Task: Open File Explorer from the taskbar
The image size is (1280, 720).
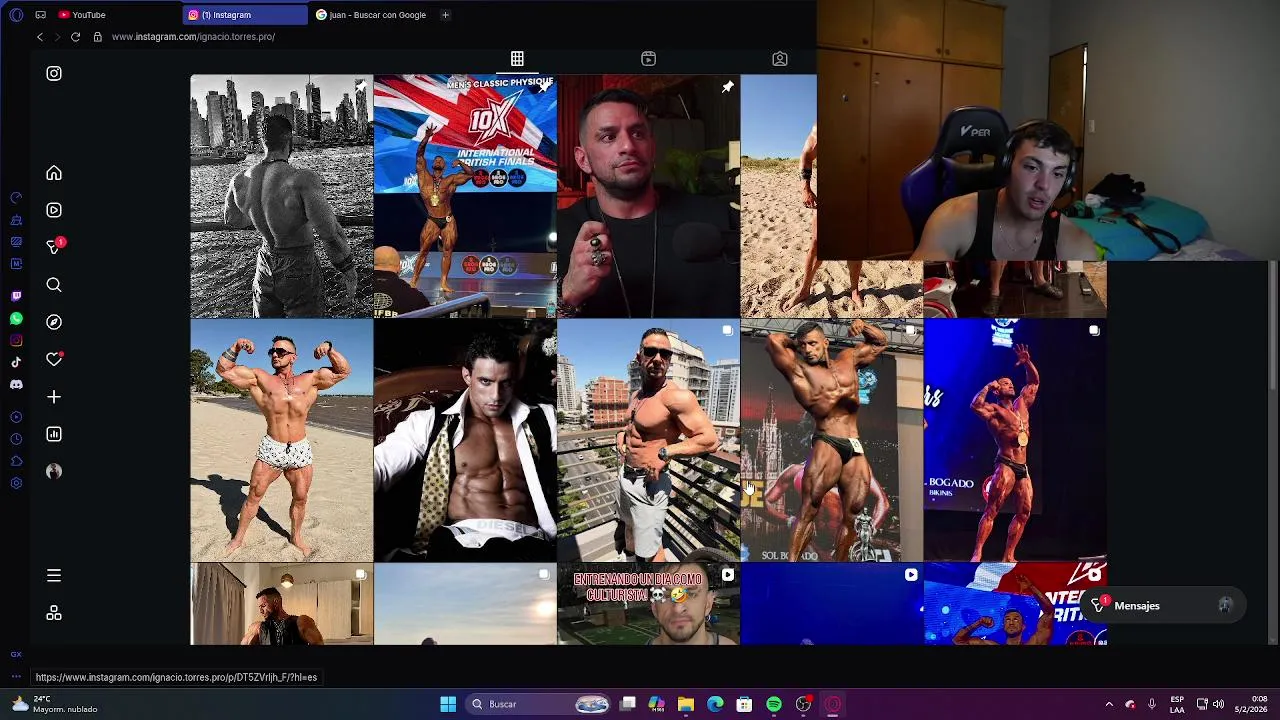Action: click(686, 704)
